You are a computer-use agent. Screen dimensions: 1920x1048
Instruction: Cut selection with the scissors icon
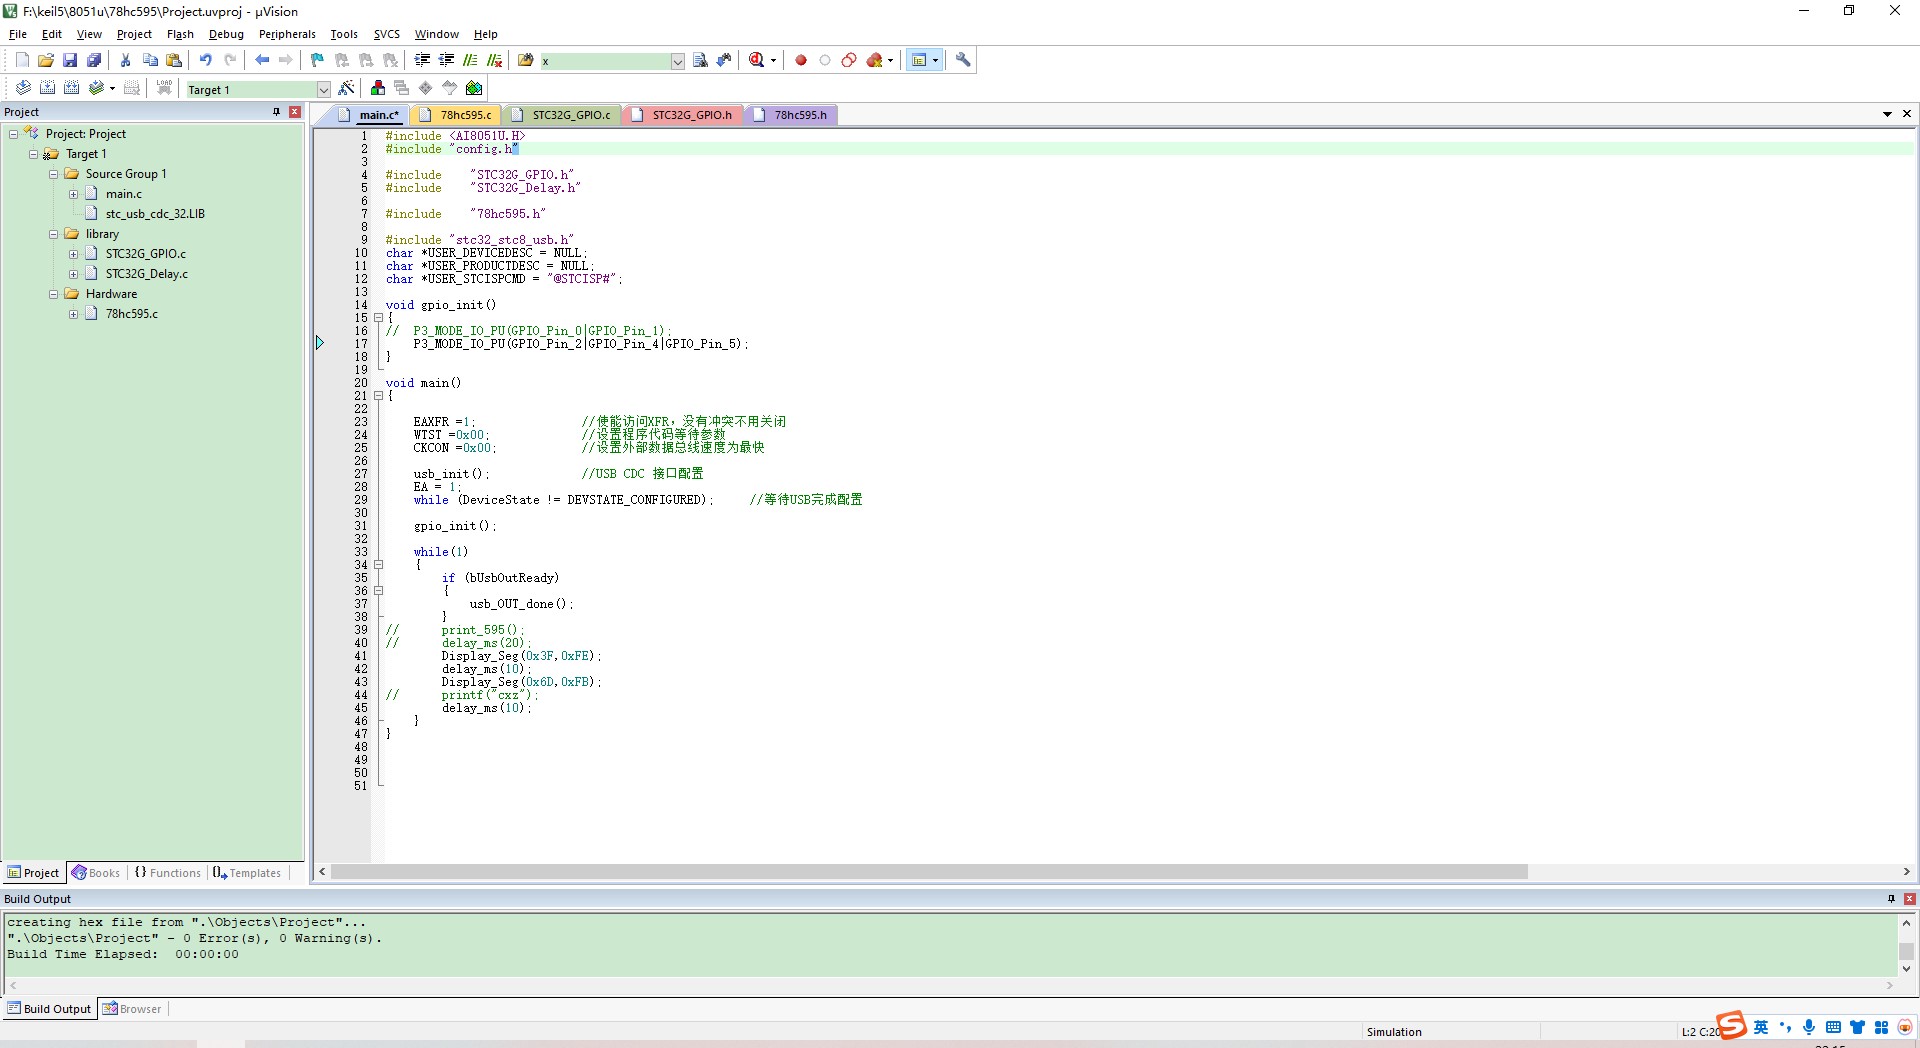coord(126,60)
